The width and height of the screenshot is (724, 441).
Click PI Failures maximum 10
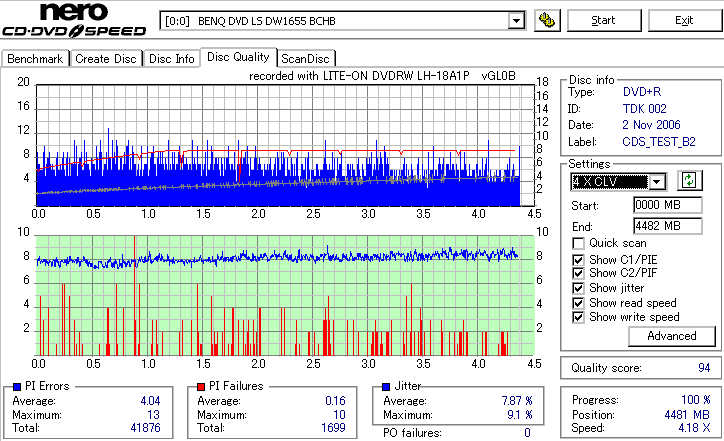click(x=339, y=415)
